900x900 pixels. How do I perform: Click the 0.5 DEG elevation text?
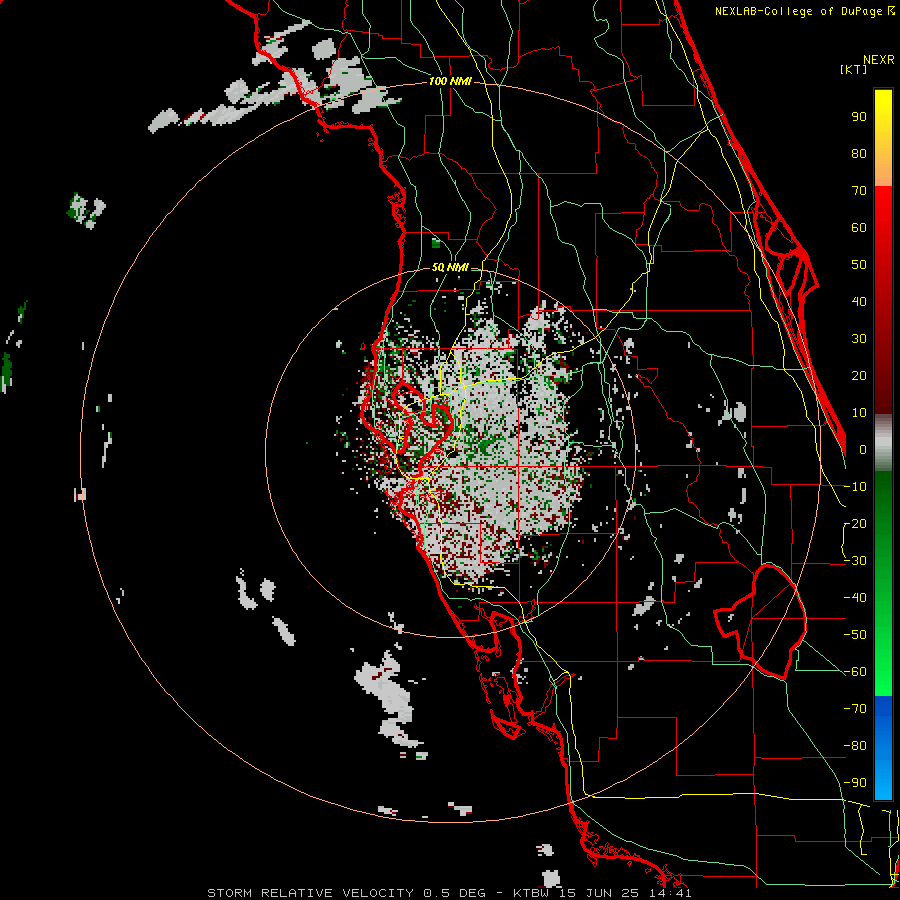pyautogui.click(x=455, y=893)
